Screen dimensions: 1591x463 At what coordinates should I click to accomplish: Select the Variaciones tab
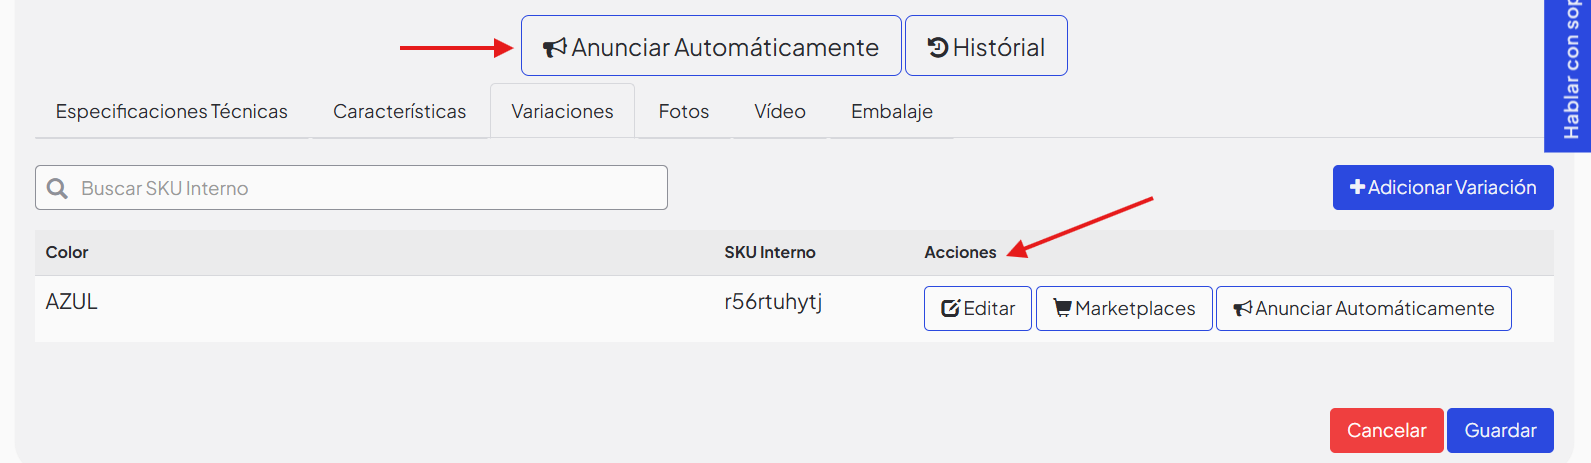562,111
